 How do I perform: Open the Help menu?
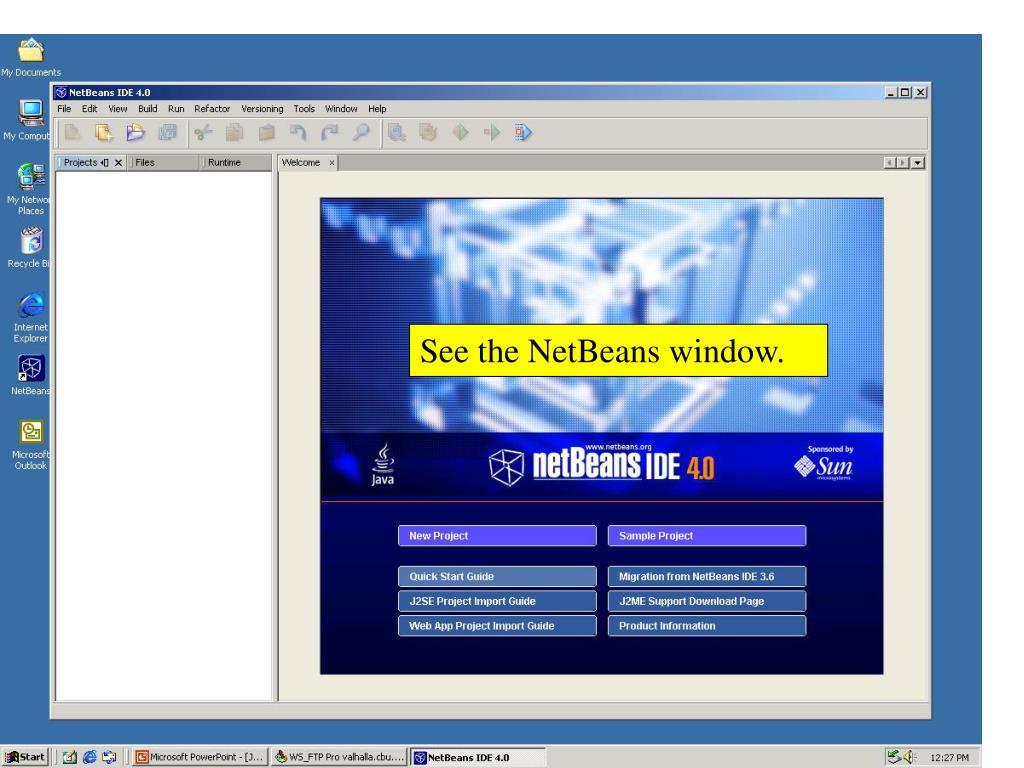click(x=377, y=109)
